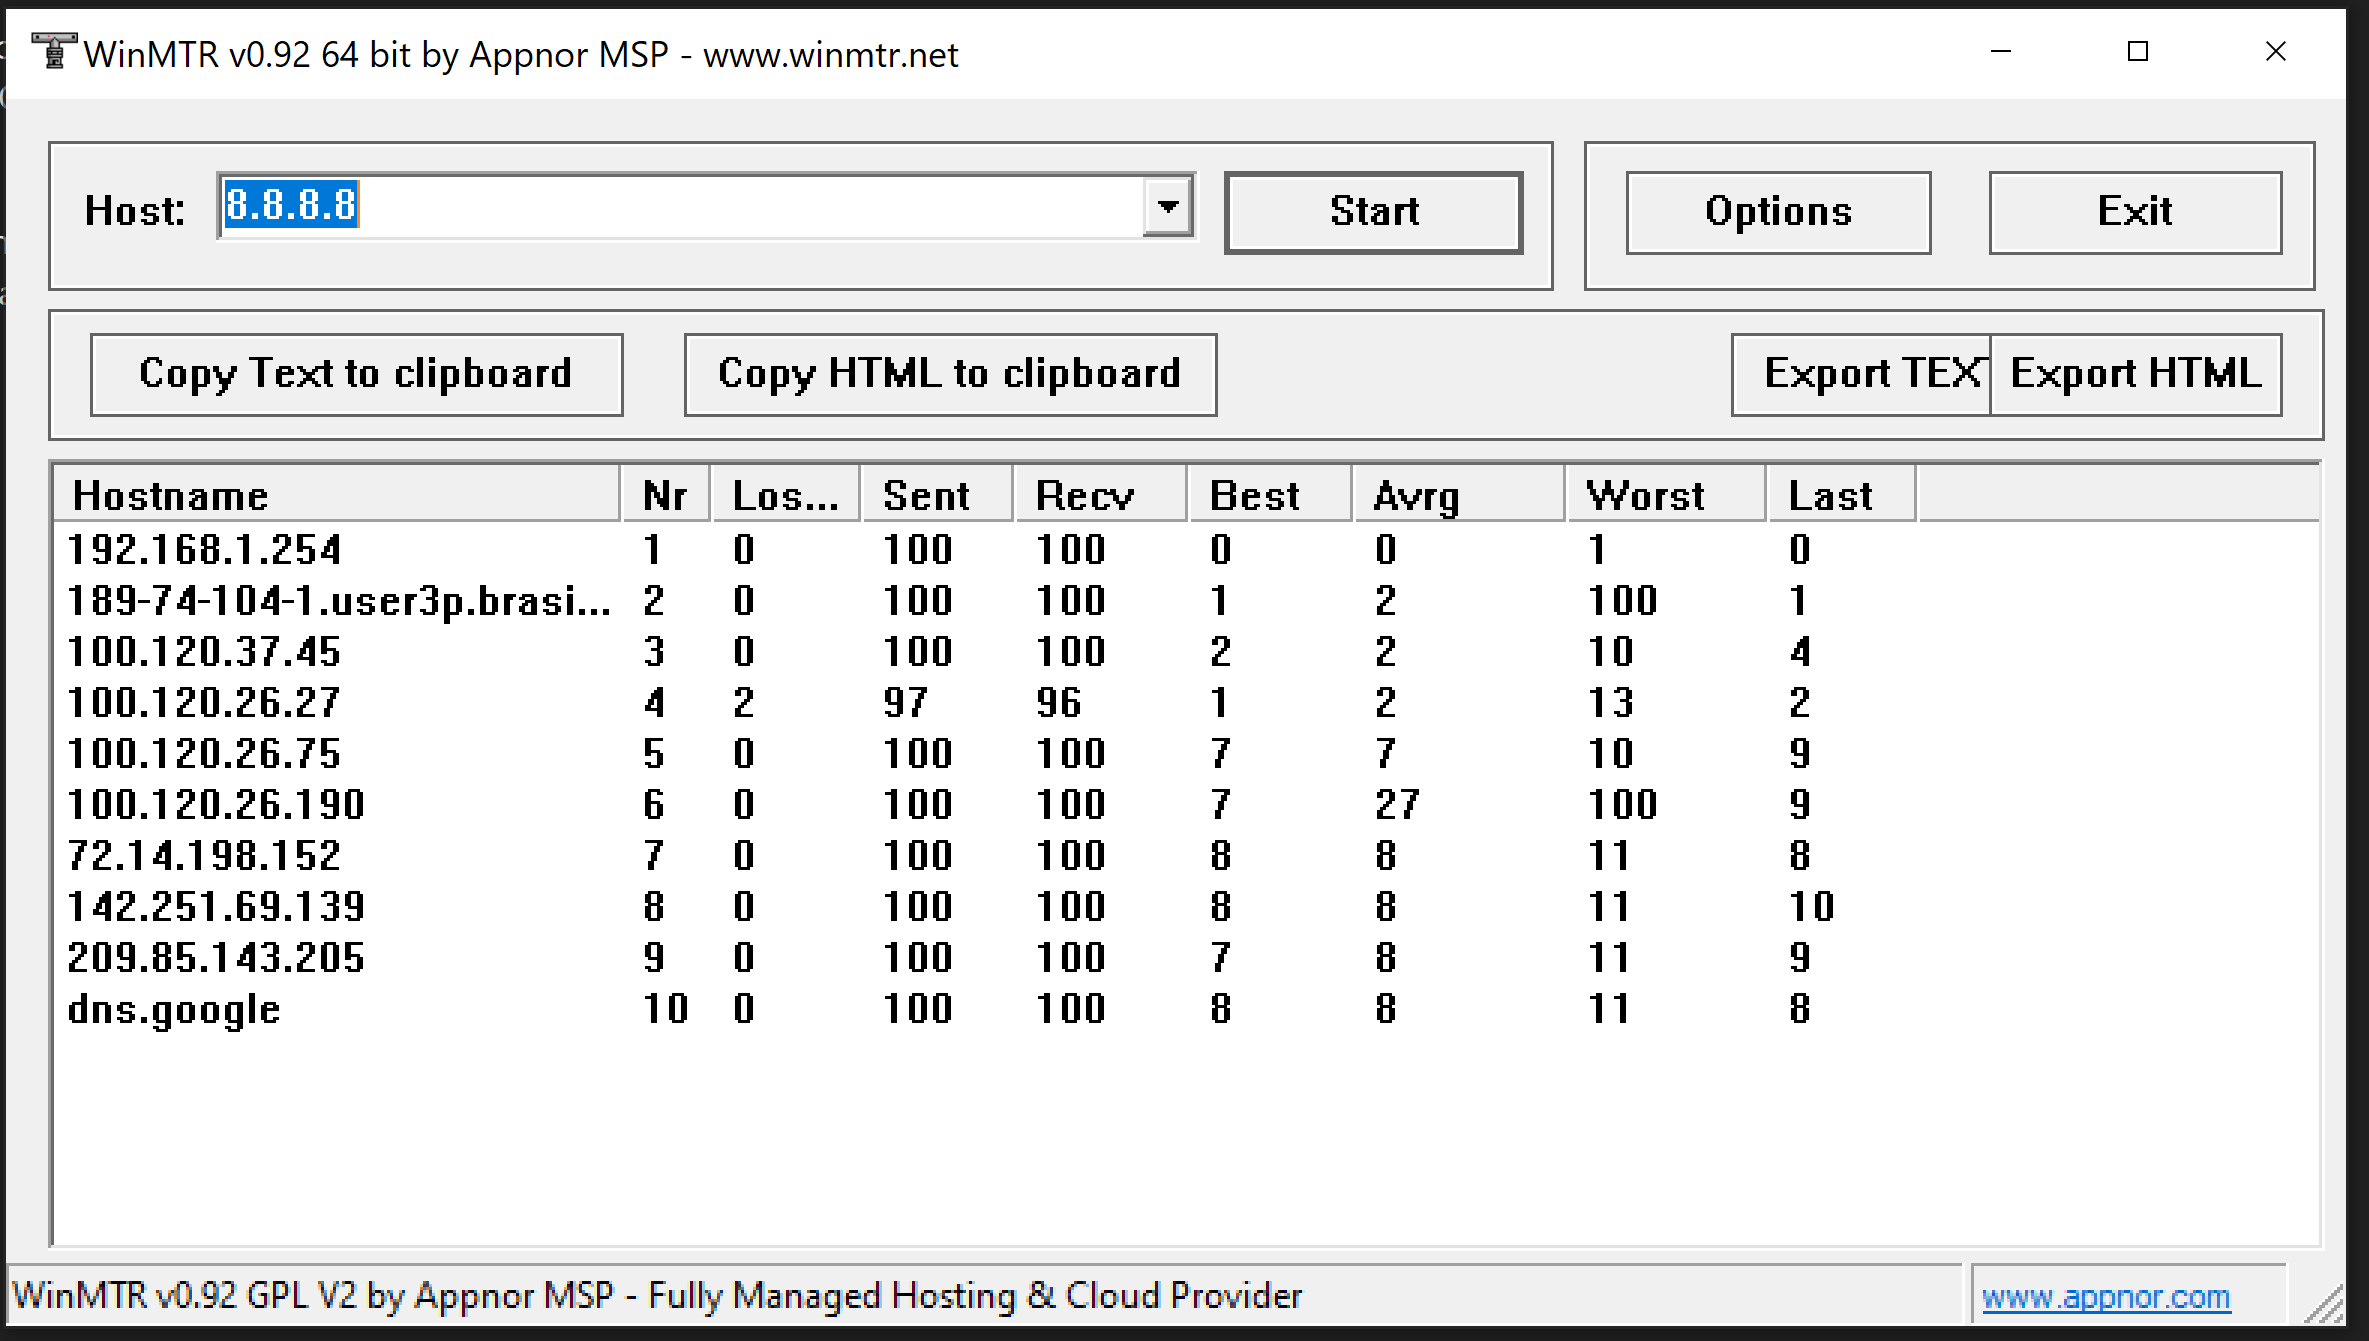2369x1341 pixels.
Task: Click the Loss column header
Action: click(x=786, y=495)
